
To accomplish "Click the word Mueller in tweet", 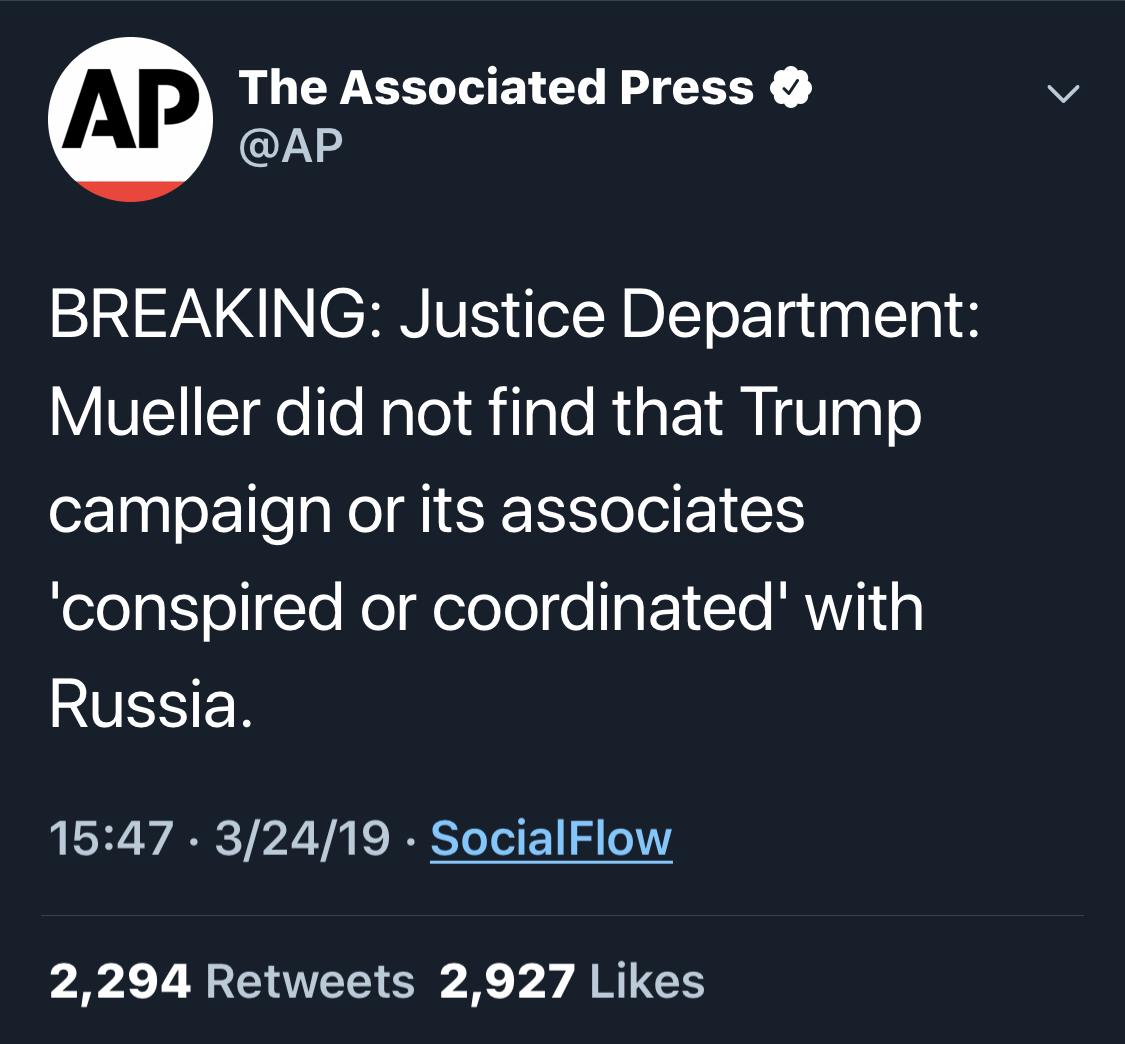I will pyautogui.click(x=154, y=412).
